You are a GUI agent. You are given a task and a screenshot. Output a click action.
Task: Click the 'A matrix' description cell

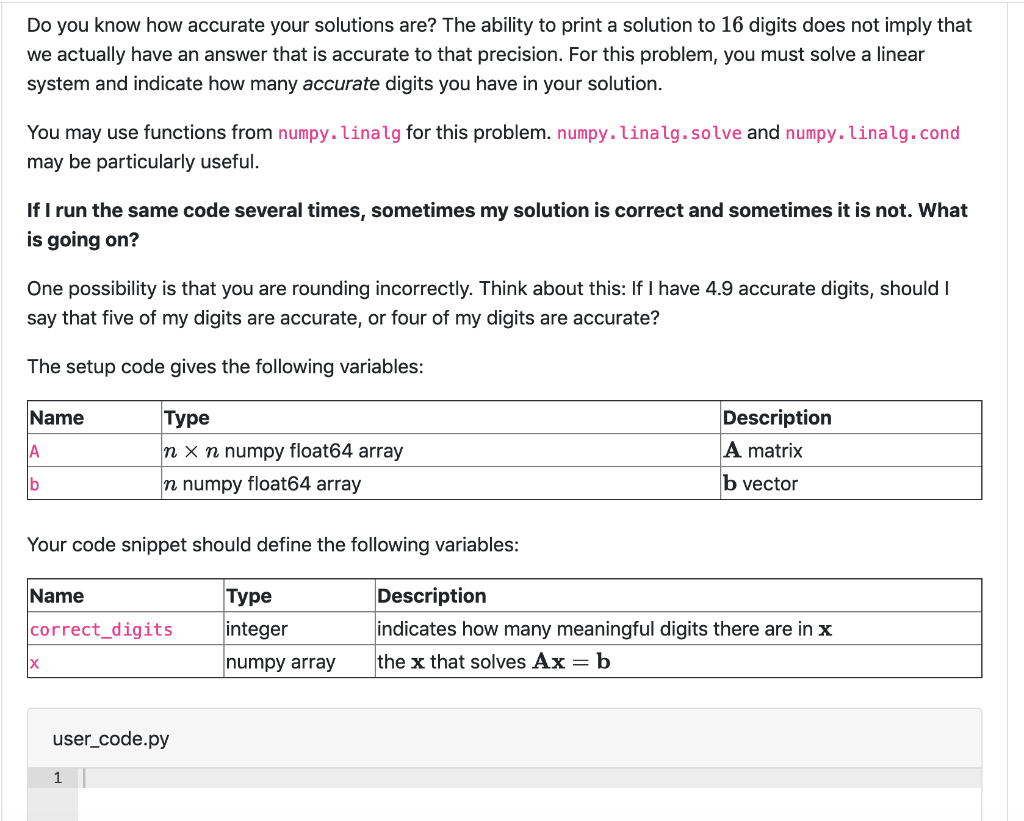tap(751, 451)
